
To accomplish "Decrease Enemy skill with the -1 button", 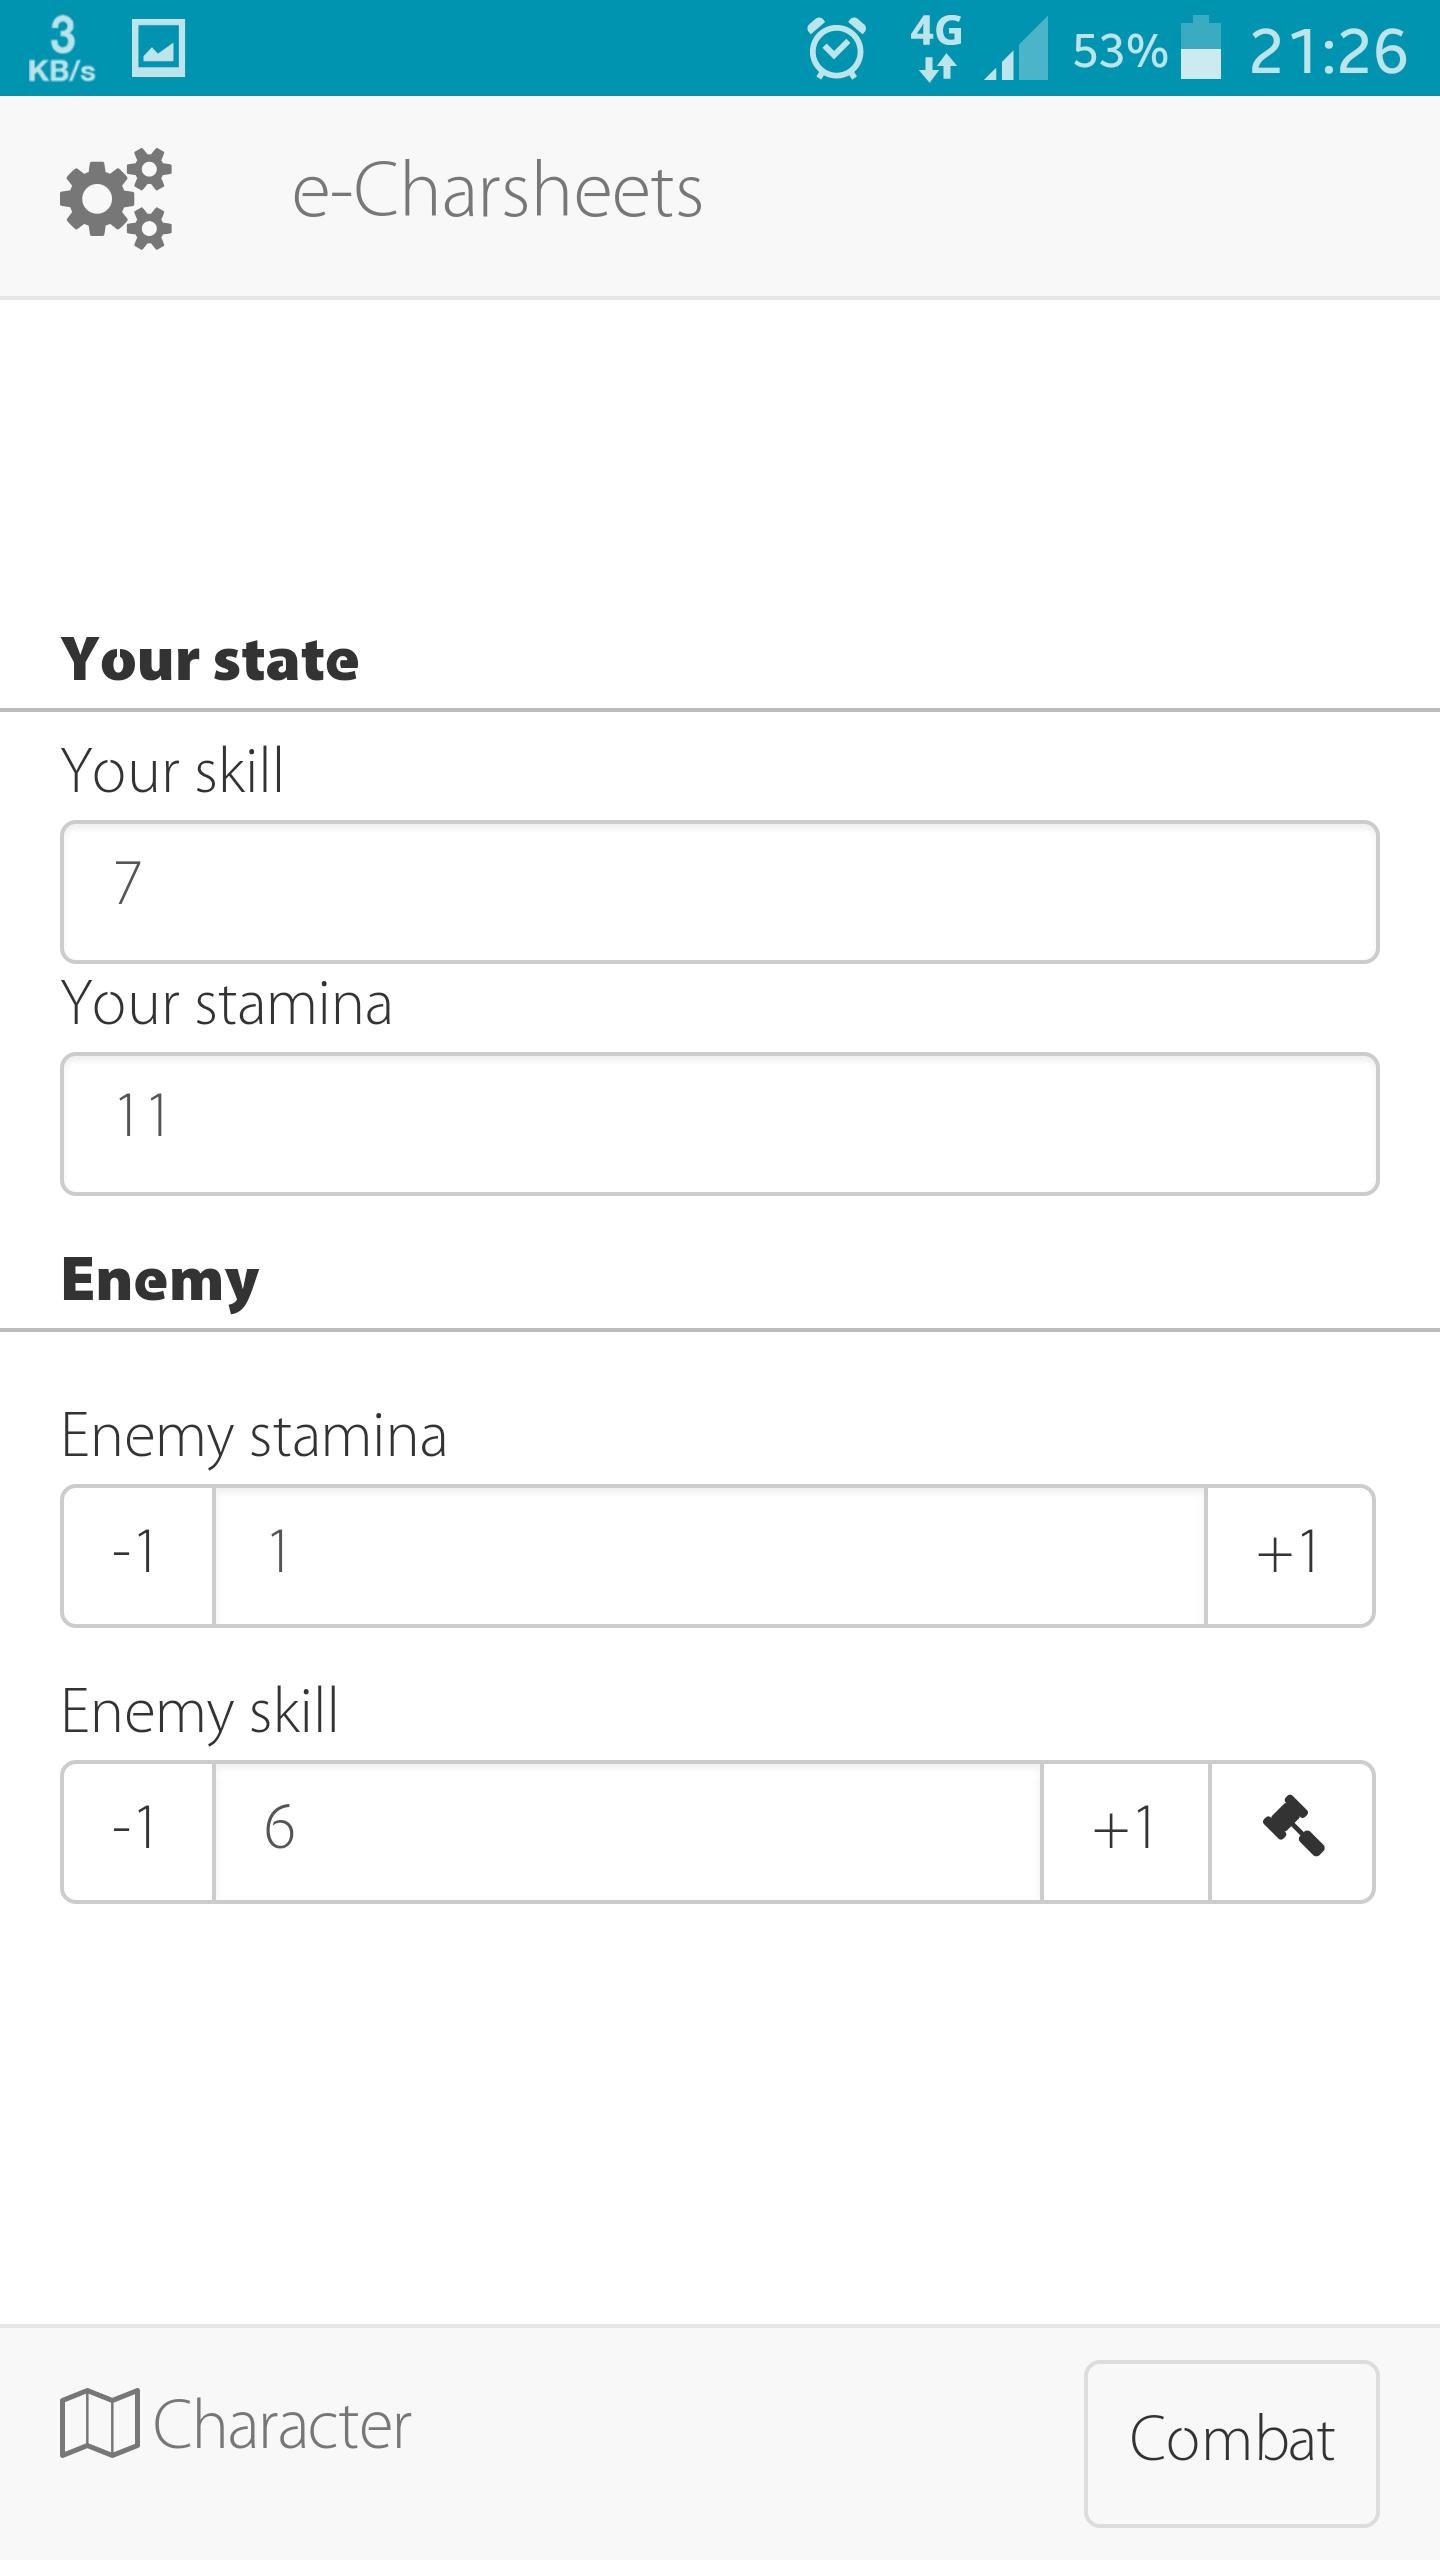I will (x=137, y=1830).
